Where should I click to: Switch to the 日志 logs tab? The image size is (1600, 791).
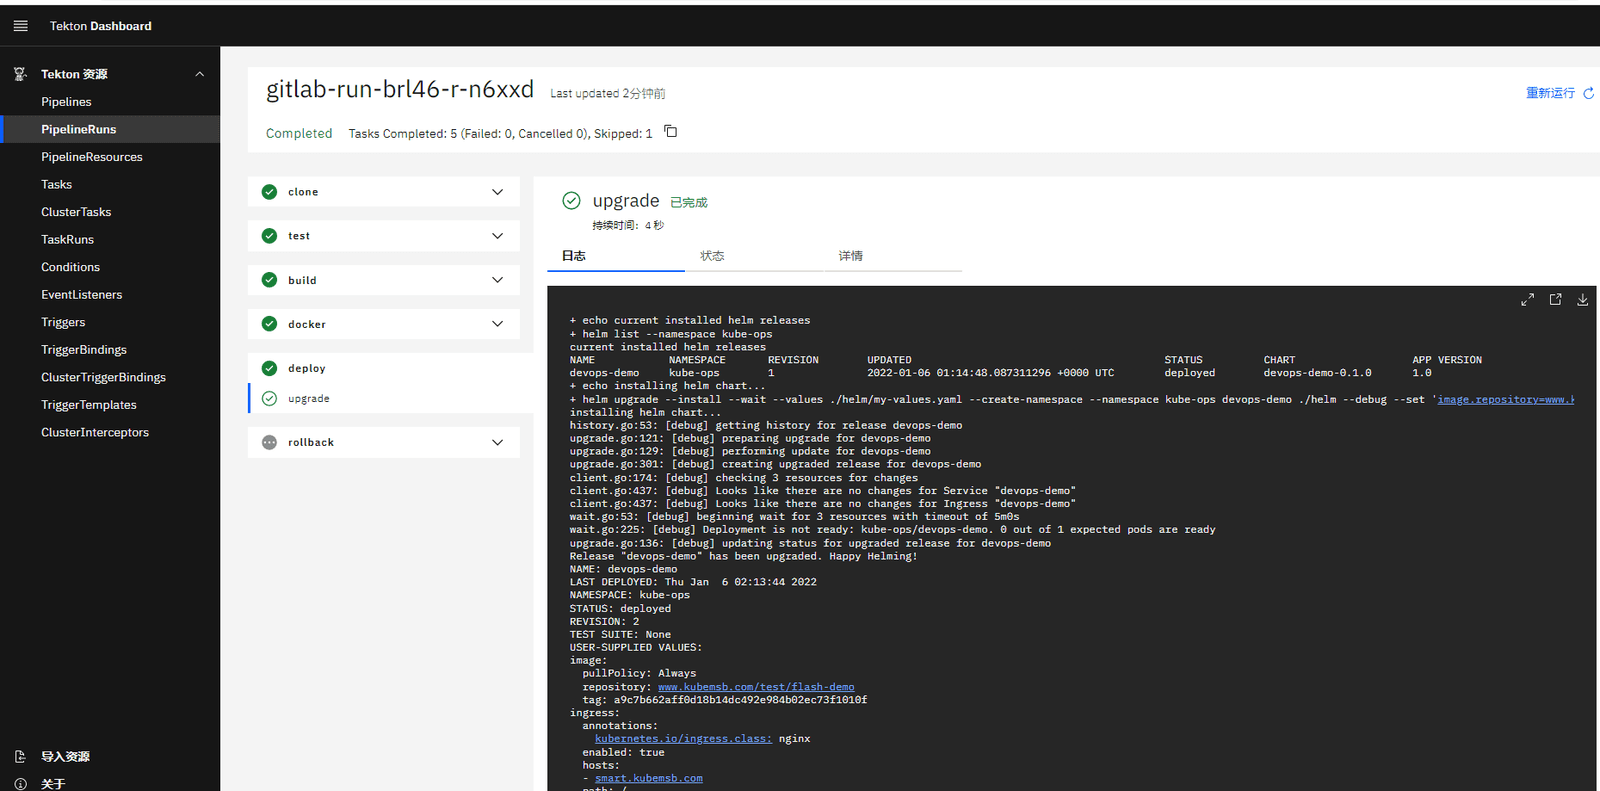pos(616,256)
